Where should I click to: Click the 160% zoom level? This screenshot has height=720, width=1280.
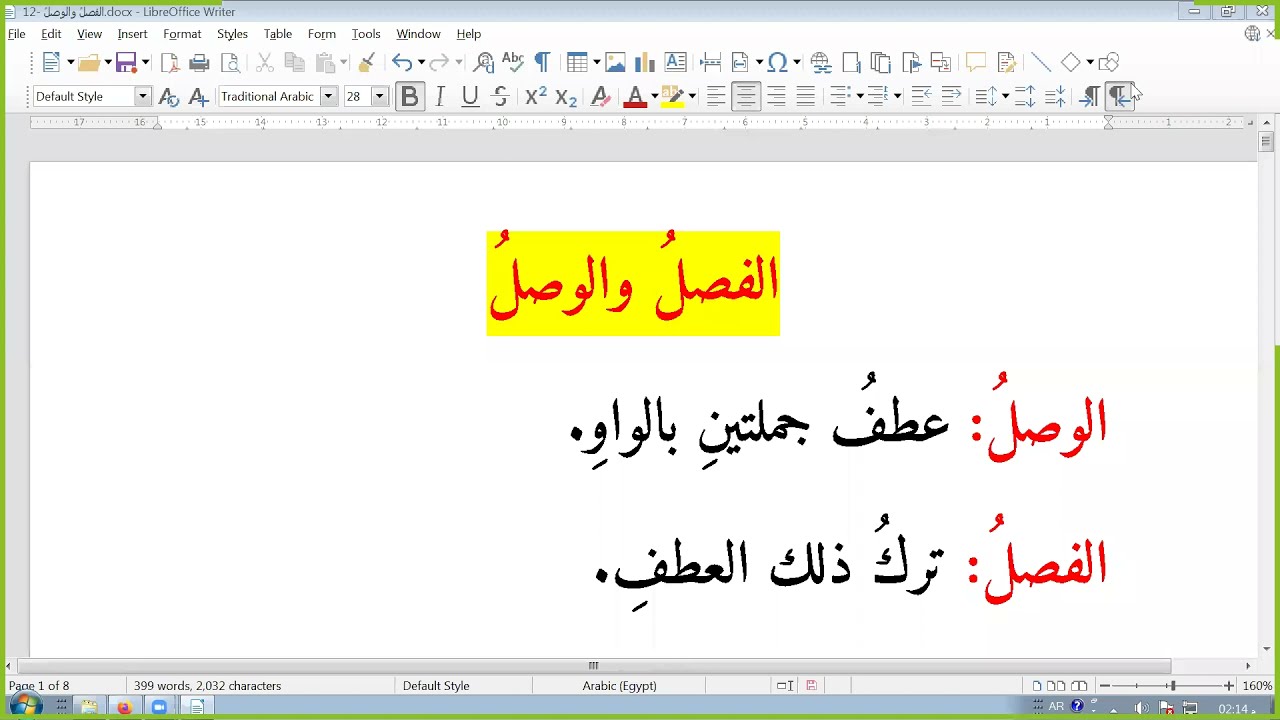click(1258, 686)
